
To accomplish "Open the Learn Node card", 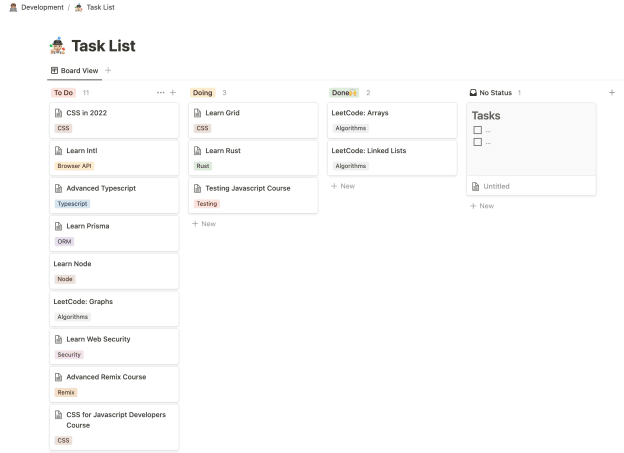I will [x=114, y=271].
